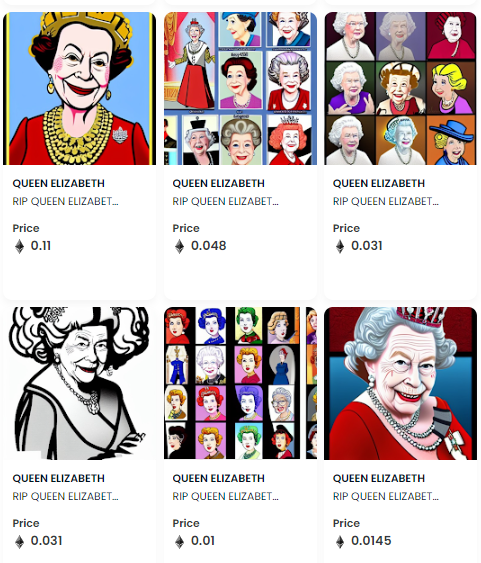Open RIP QUEEN ELIZABET... collection link under sketch card
This screenshot has width=481, height=563.
pos(65,496)
